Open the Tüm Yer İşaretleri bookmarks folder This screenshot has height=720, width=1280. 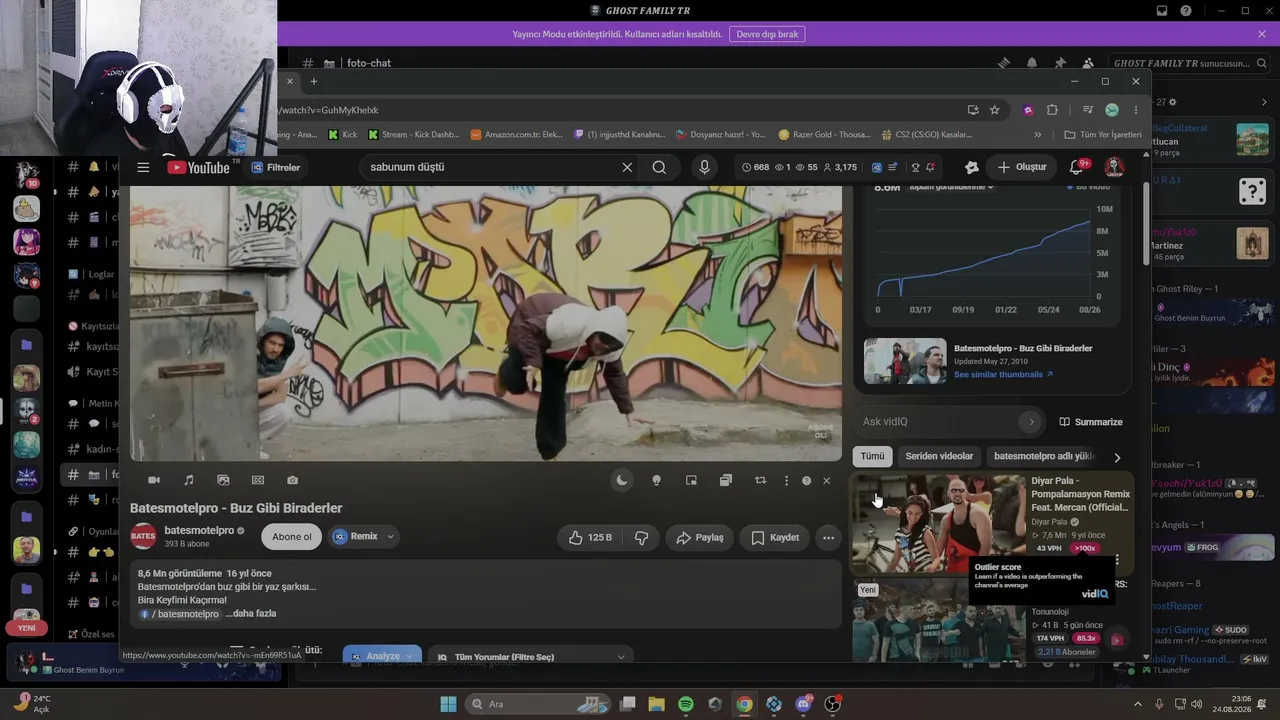pyautogui.click(x=1103, y=135)
